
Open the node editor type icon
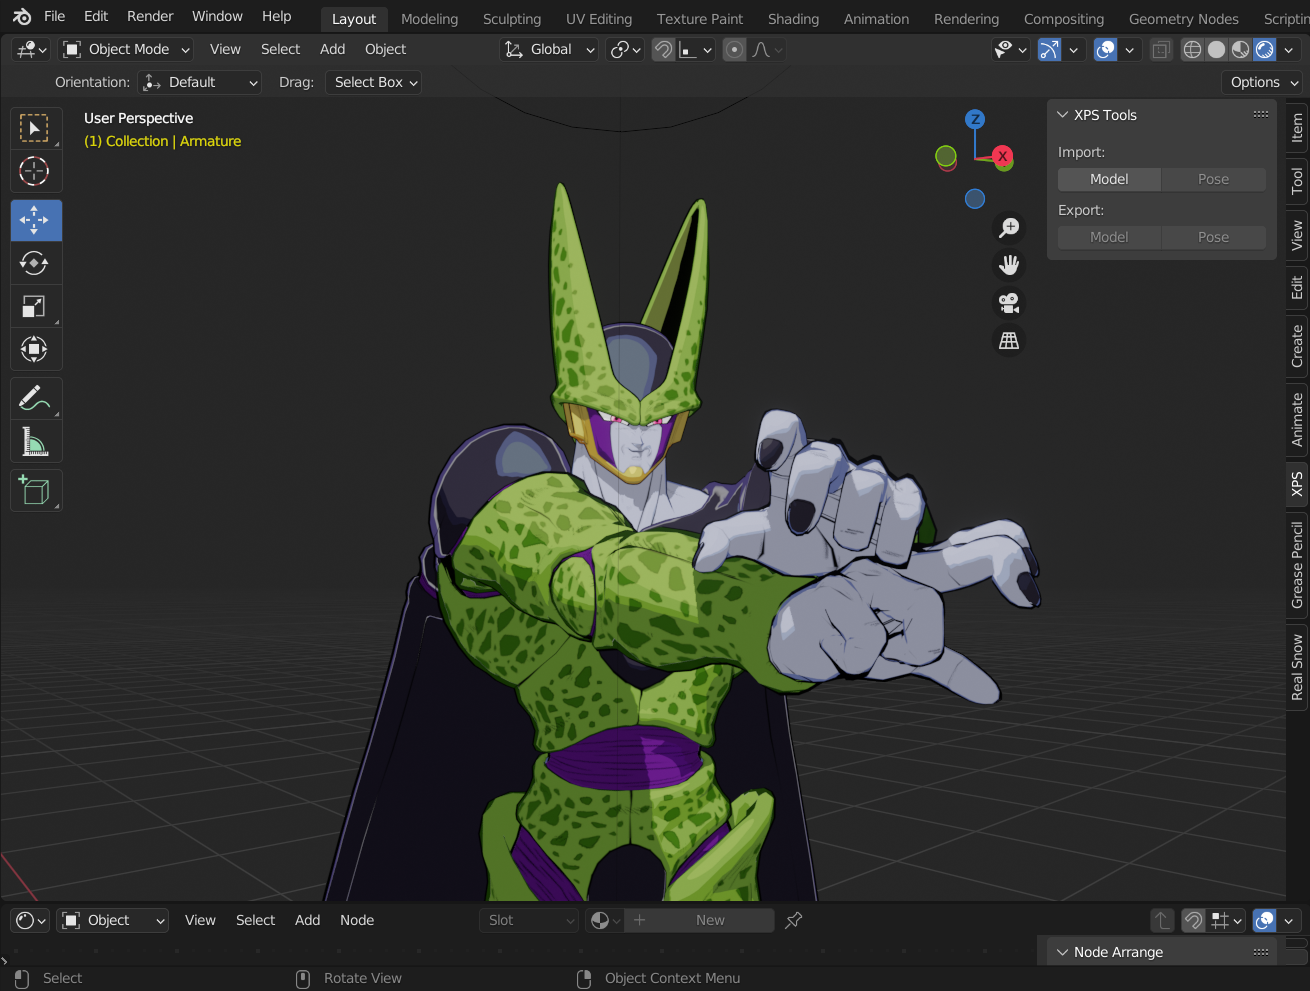tap(31, 920)
